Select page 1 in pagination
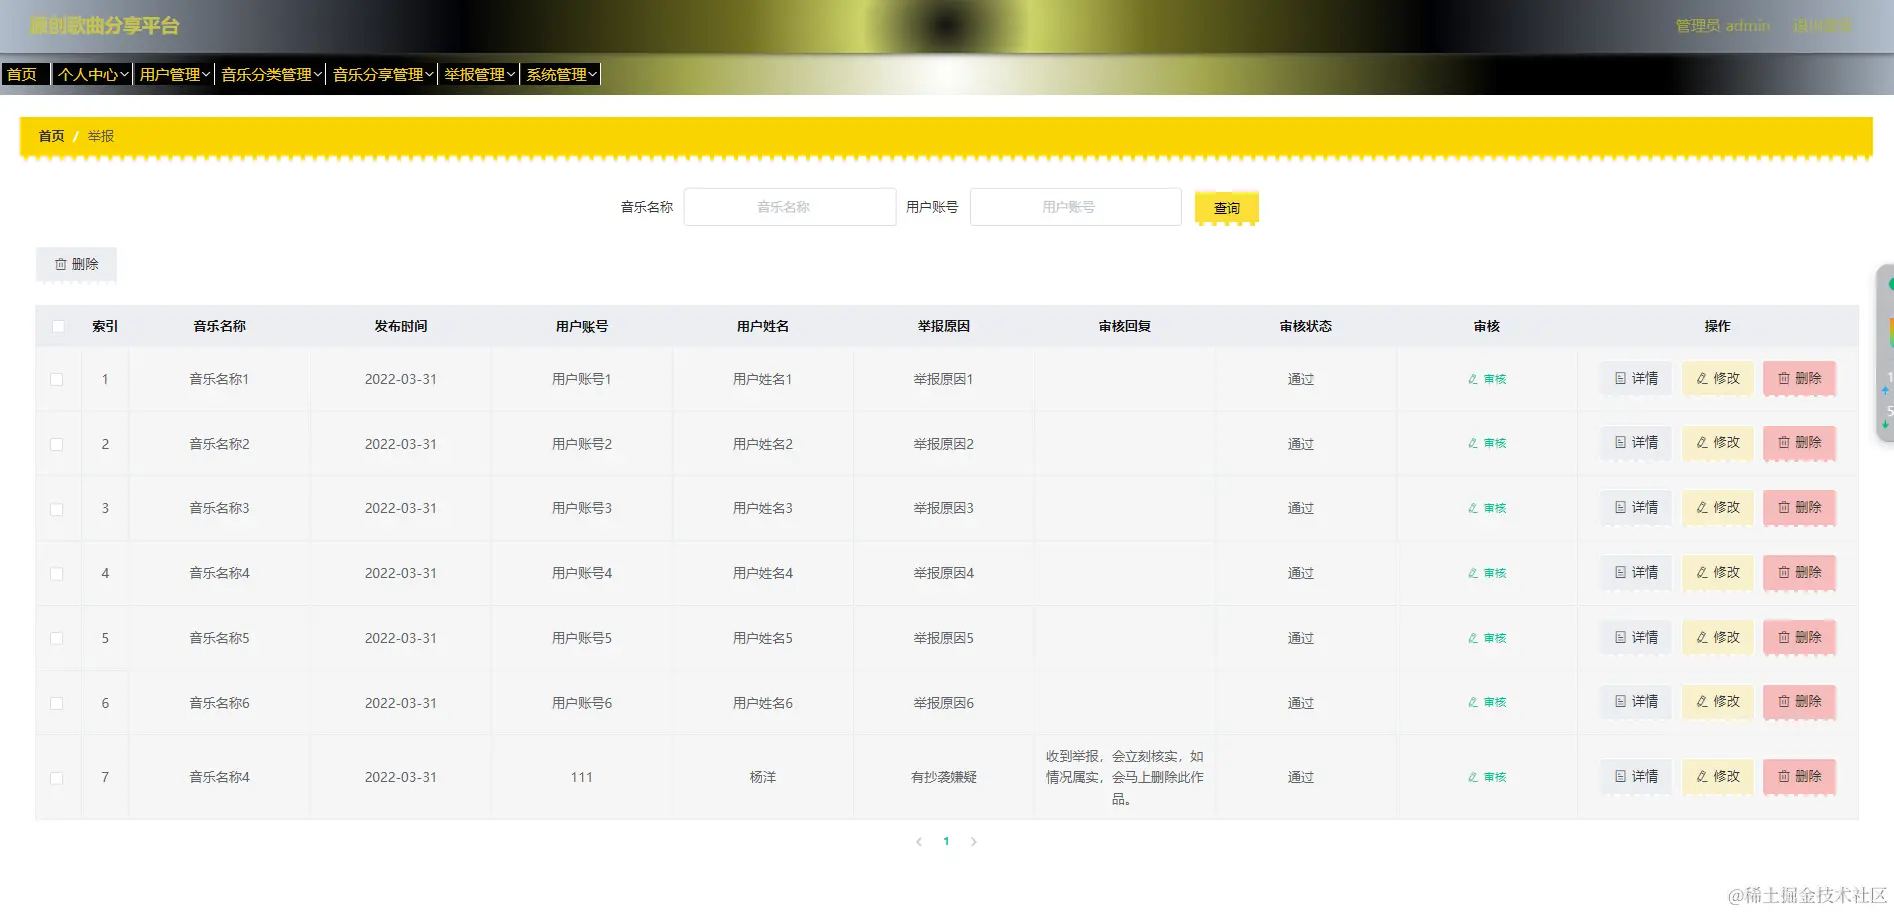This screenshot has height=912, width=1894. [x=946, y=842]
